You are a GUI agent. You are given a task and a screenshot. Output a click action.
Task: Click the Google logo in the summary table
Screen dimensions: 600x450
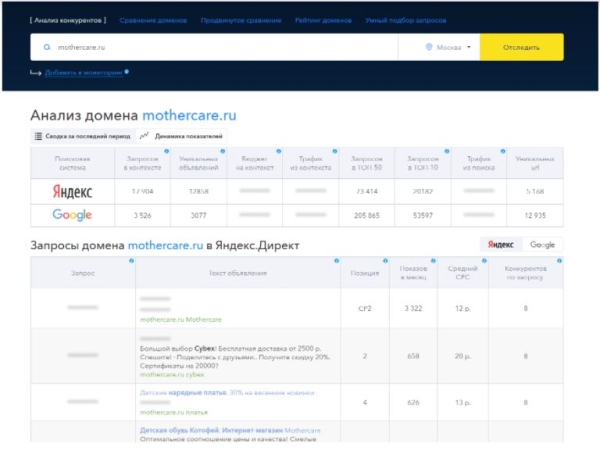72,215
